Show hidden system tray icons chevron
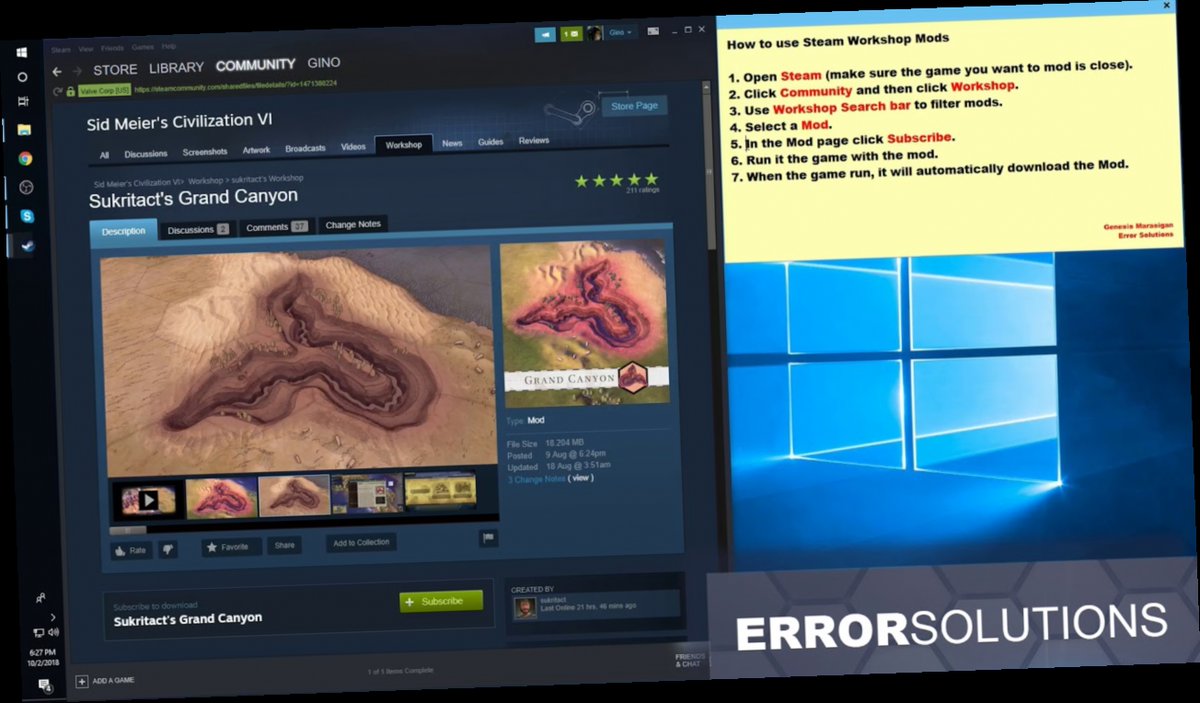The image size is (1200, 703). point(53,617)
